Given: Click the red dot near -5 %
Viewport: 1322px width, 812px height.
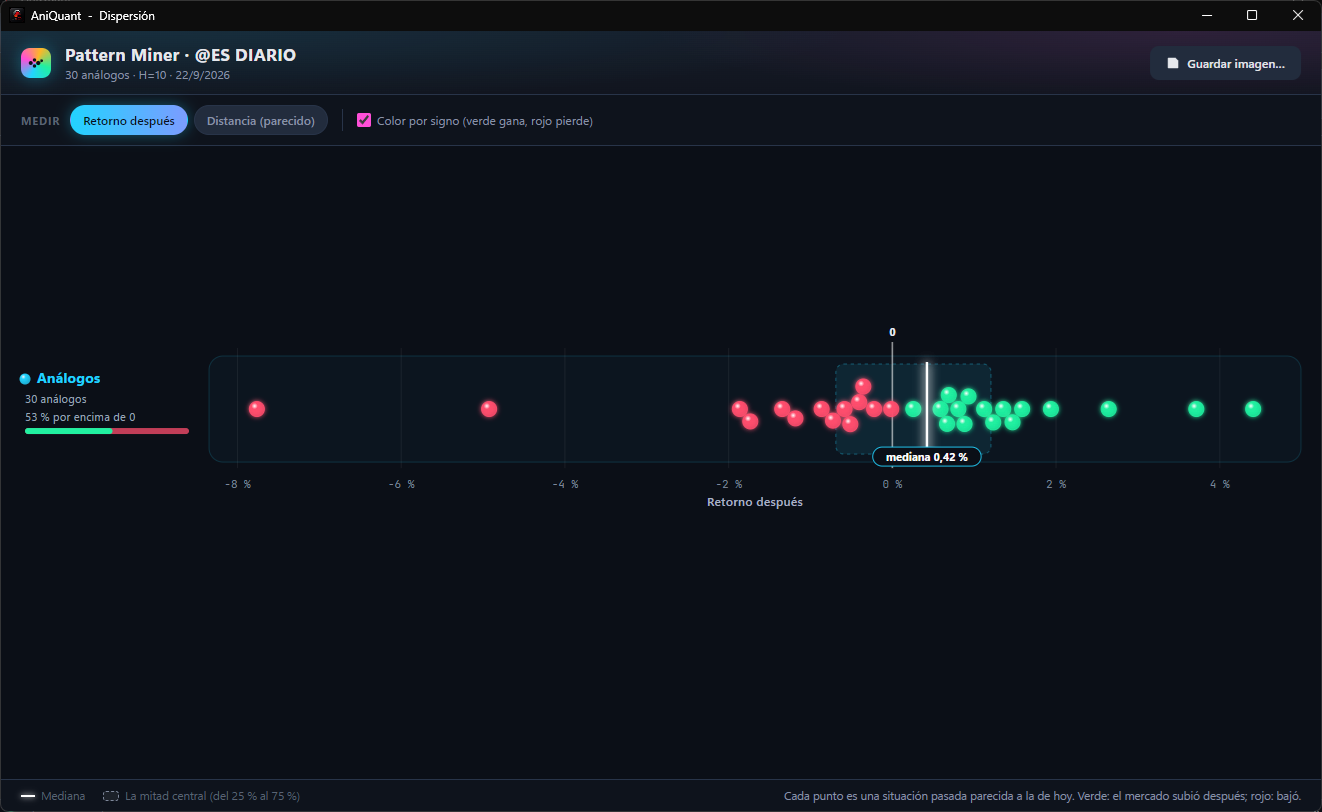Looking at the screenshot, I should (489, 409).
